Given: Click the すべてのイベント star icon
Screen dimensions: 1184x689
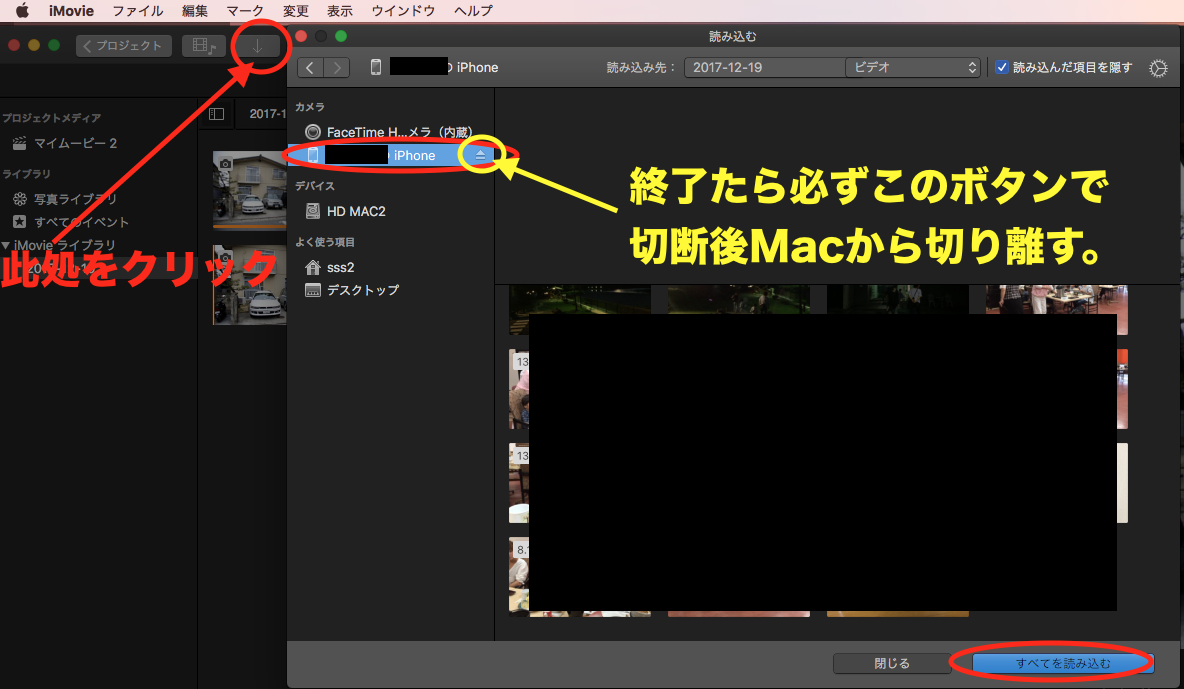Looking at the screenshot, I should pos(20,221).
